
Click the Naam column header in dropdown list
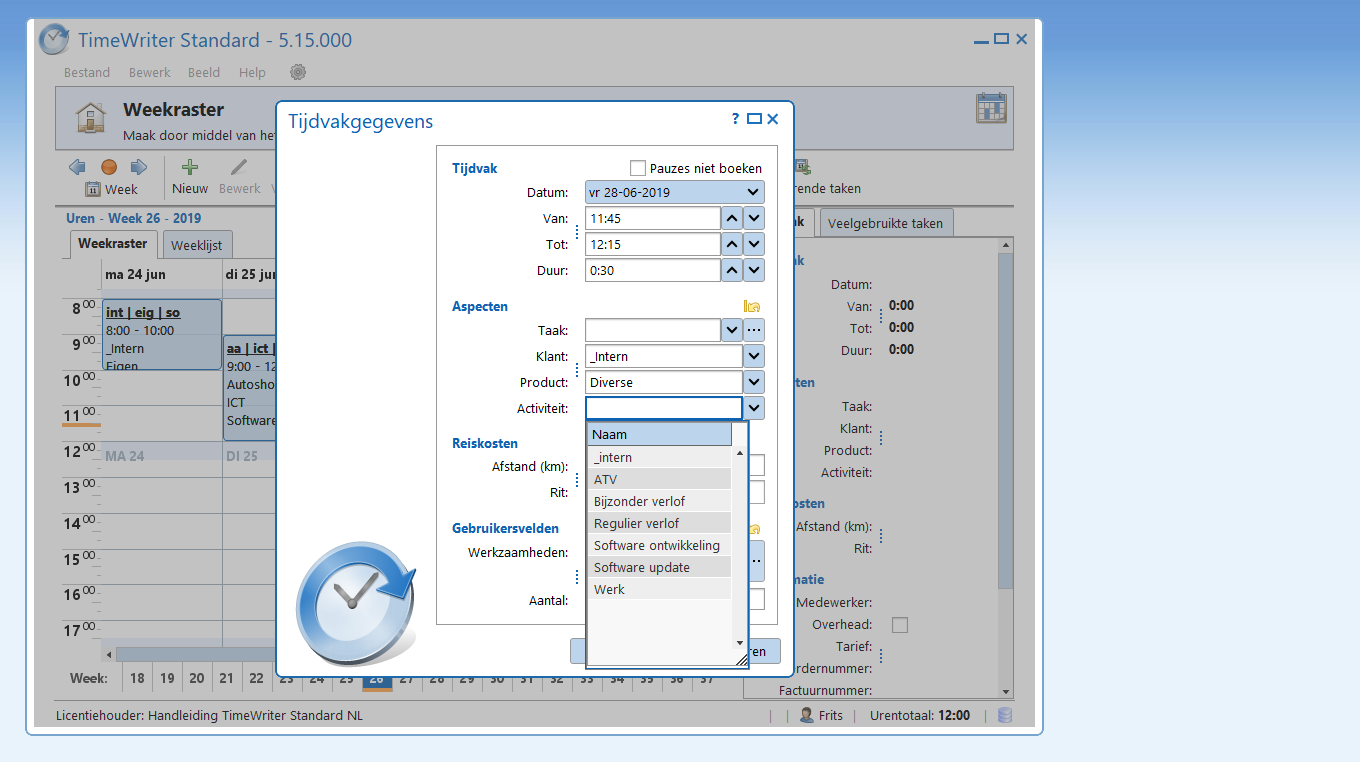point(660,434)
